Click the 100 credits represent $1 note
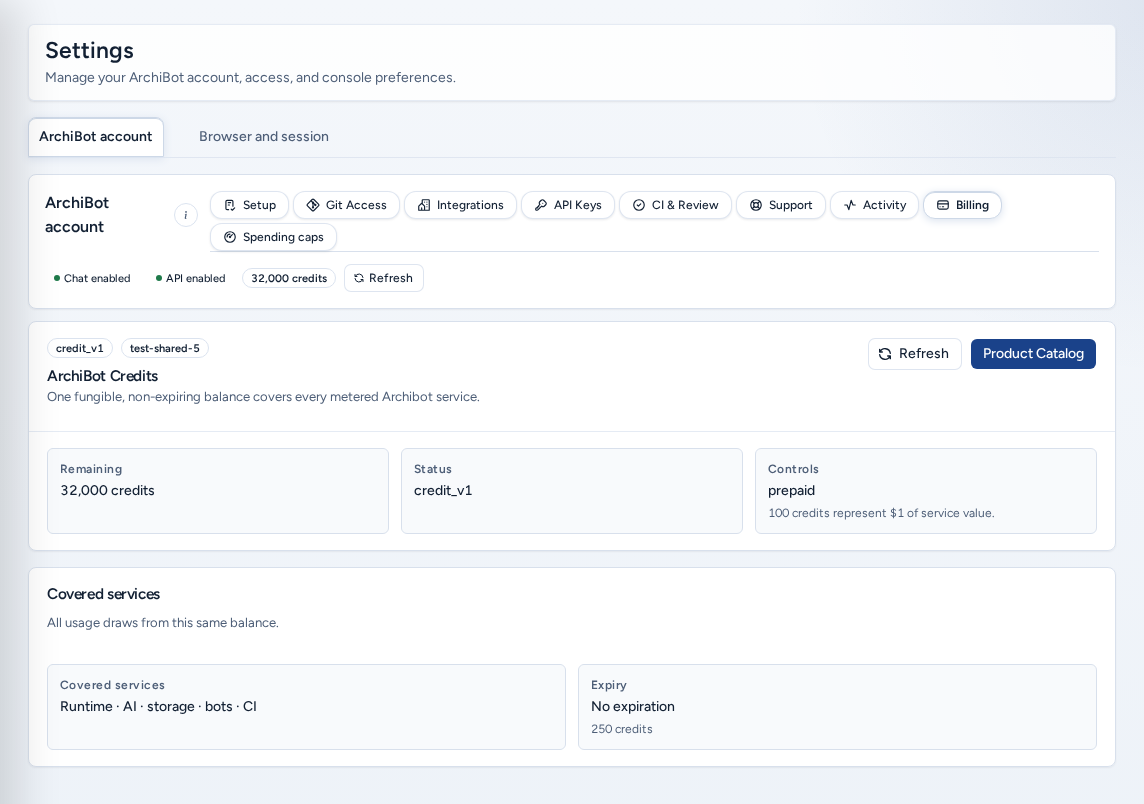The image size is (1144, 804). tap(881, 513)
